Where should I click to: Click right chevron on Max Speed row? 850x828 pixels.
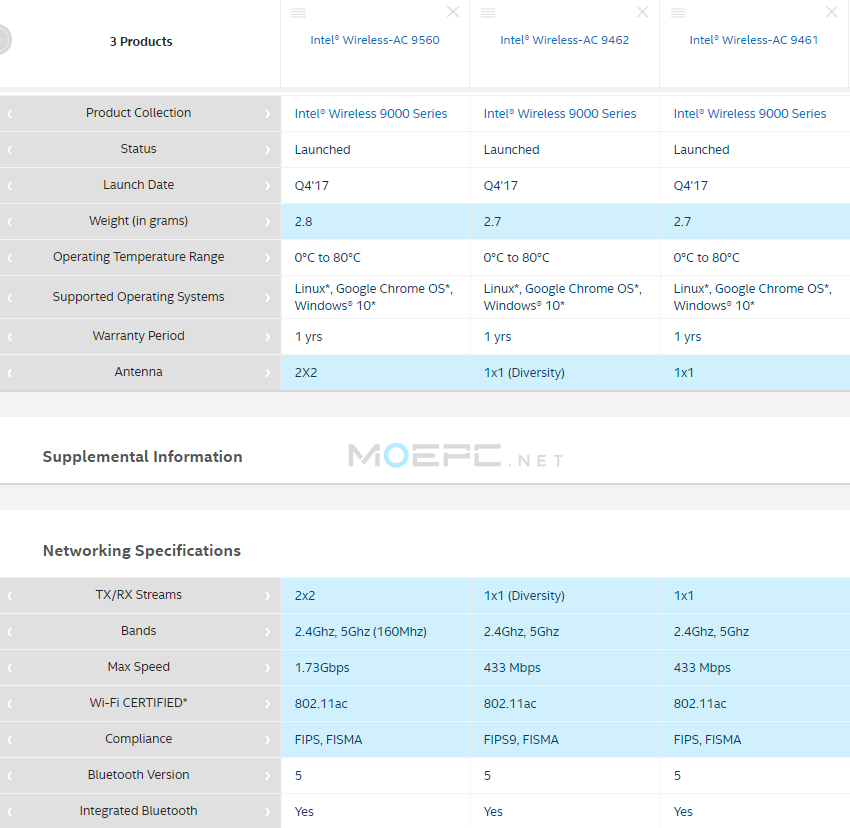(267, 667)
